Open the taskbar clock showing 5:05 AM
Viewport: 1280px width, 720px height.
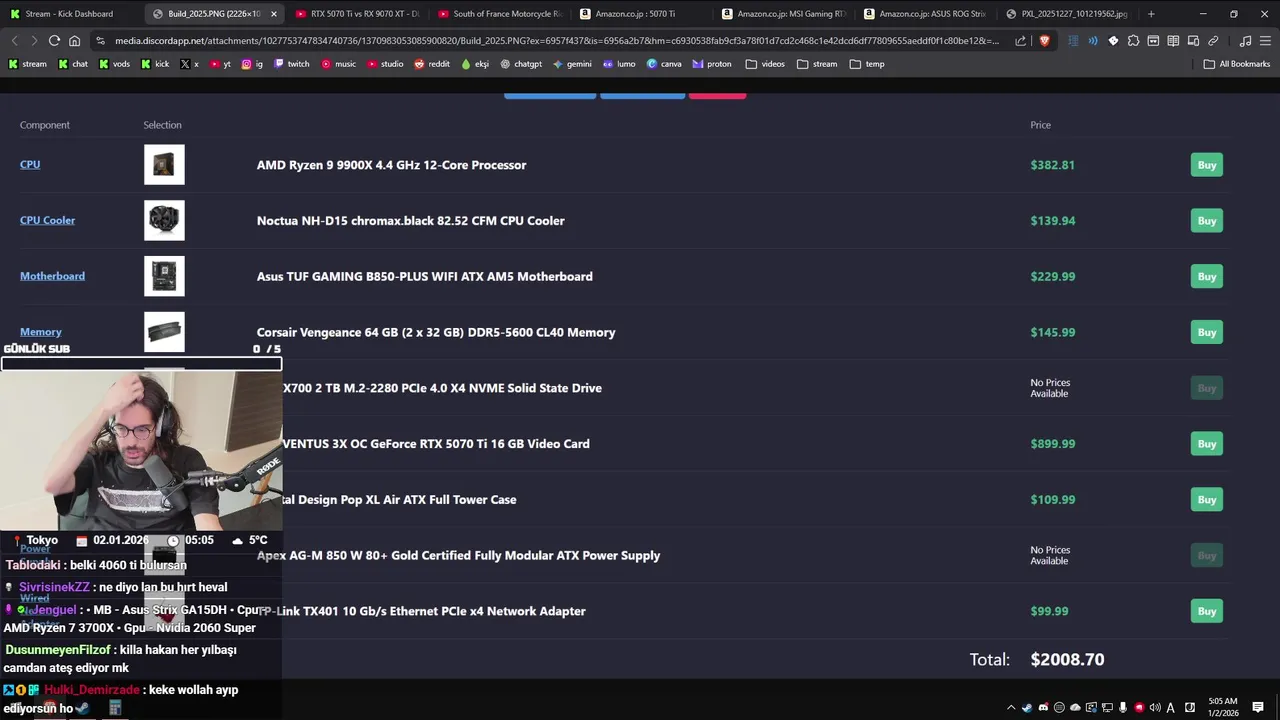[x=1223, y=707]
